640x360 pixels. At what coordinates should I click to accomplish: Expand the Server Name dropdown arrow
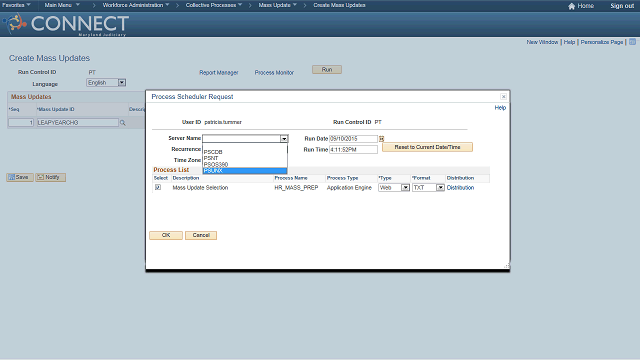[284, 139]
